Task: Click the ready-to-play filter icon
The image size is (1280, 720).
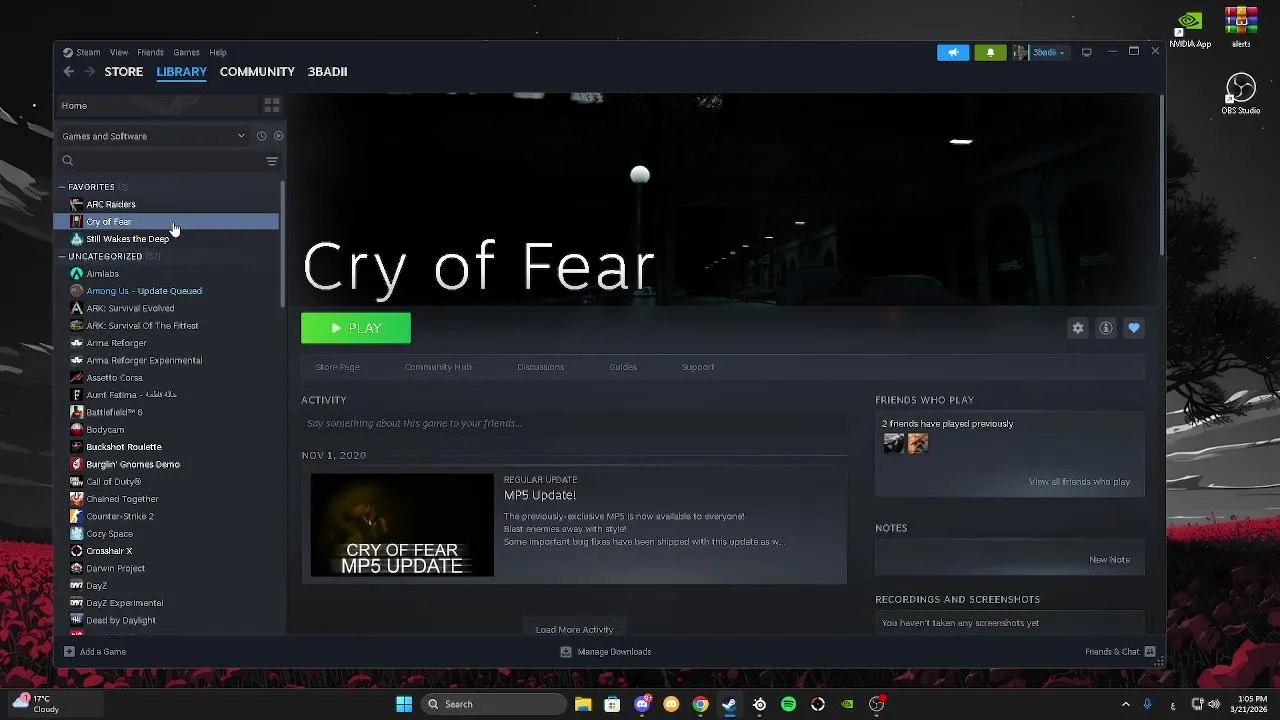Action: click(279, 136)
